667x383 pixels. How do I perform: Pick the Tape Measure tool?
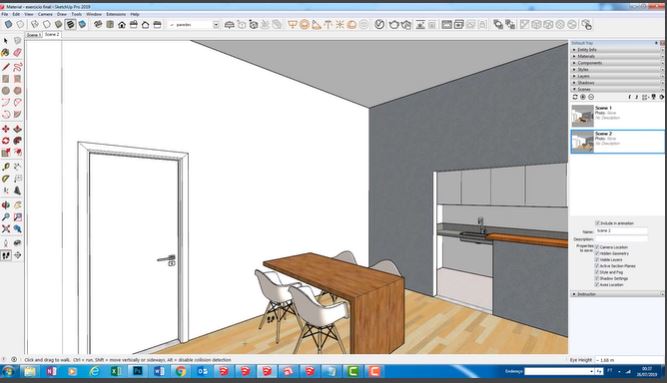coord(6,167)
